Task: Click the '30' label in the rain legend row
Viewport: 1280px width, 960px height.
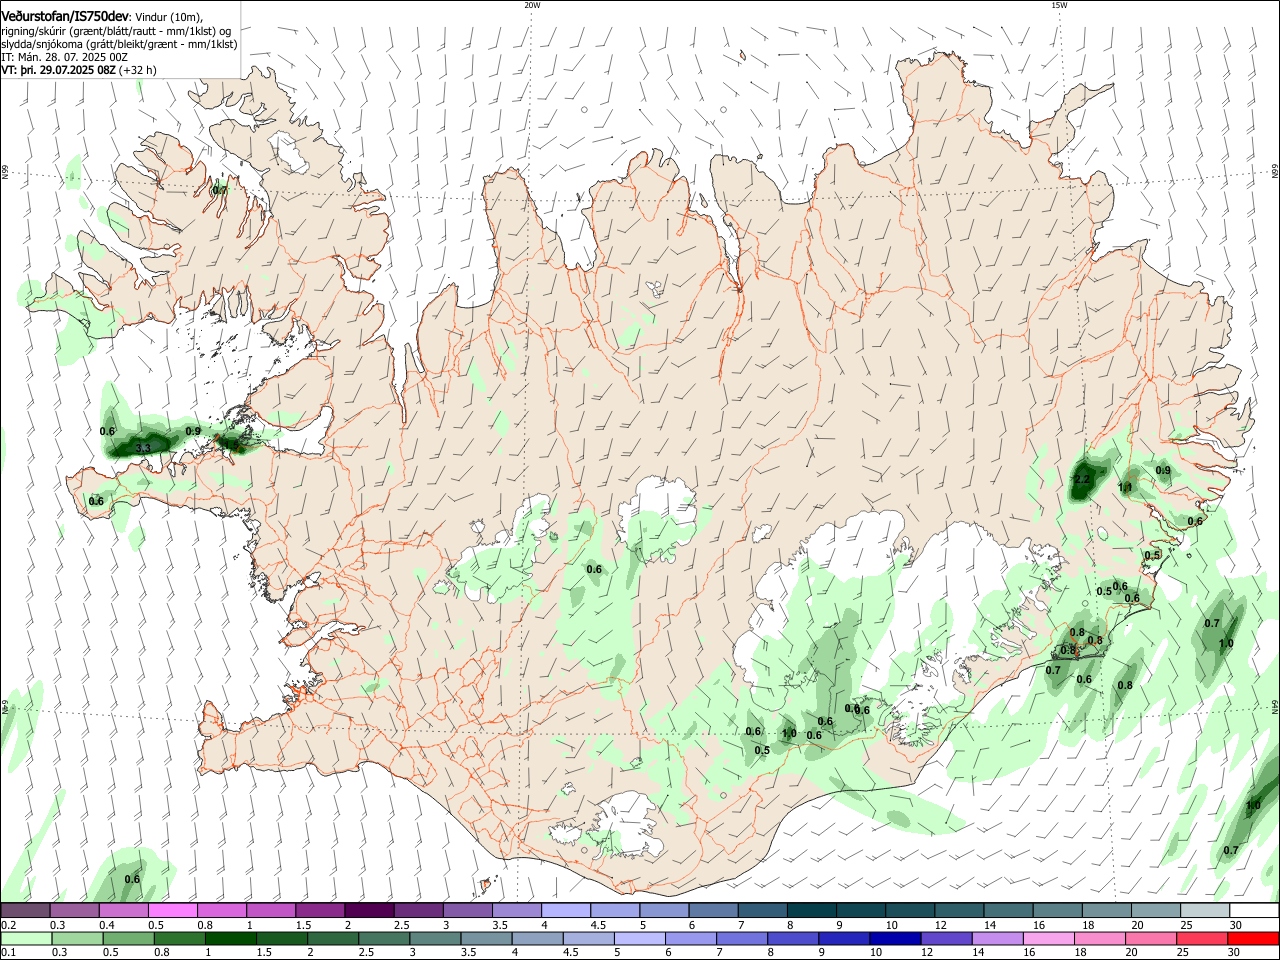Action: [1236, 953]
